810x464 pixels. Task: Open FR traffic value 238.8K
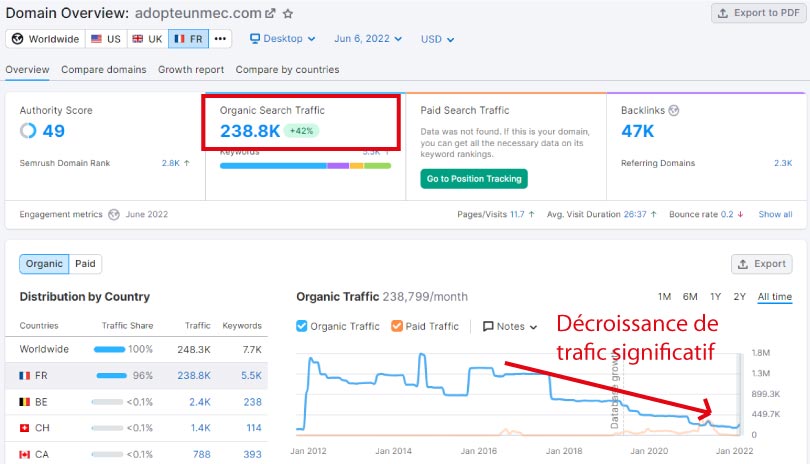(x=194, y=376)
